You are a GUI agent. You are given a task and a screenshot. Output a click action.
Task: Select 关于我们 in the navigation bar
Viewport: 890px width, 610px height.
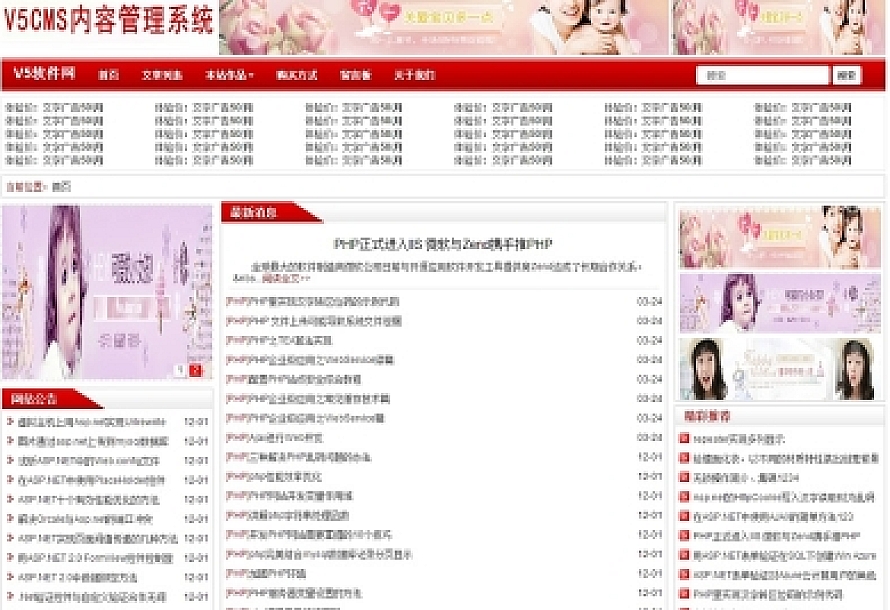pos(414,76)
